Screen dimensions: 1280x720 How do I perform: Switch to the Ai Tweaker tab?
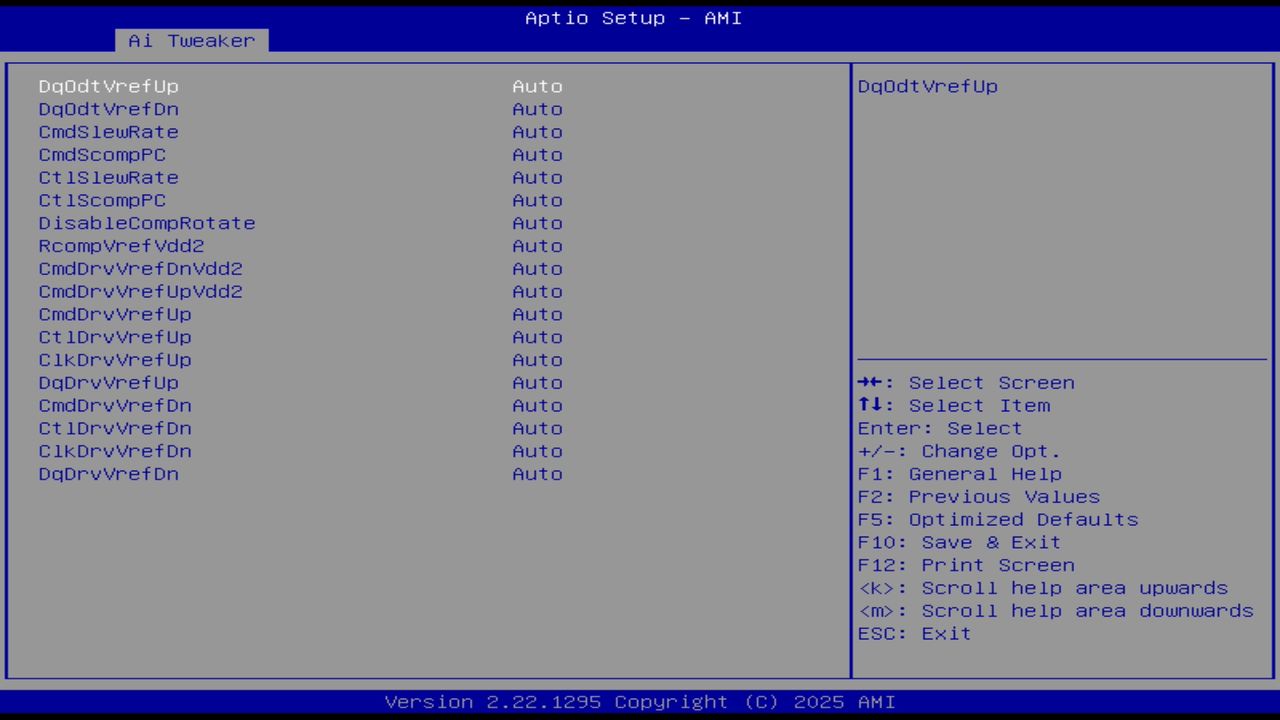(x=191, y=40)
